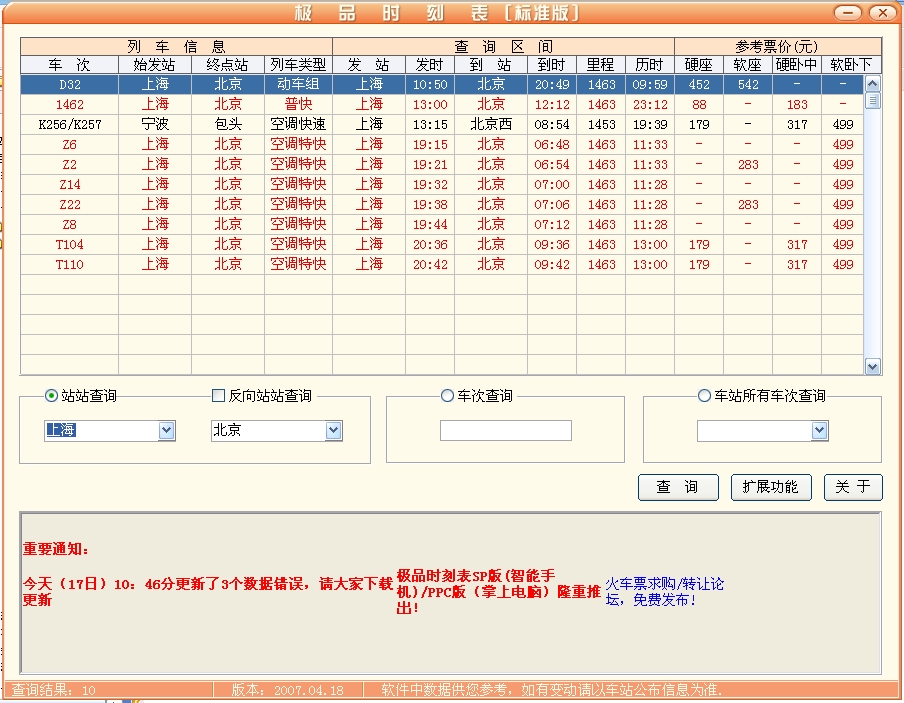The image size is (904, 703).
Task: Click the 542 soft seat price cell
Action: [x=748, y=84]
